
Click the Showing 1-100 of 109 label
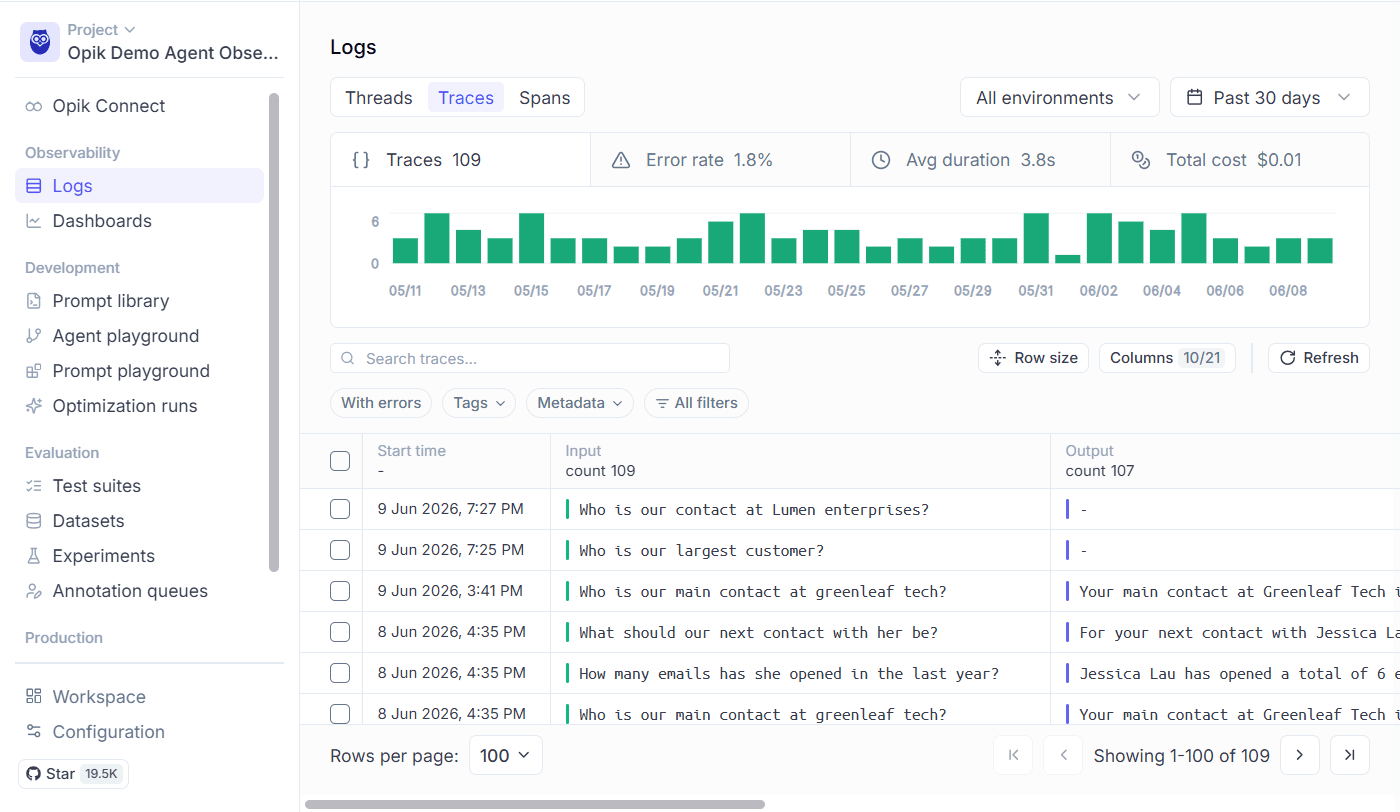(x=1182, y=756)
